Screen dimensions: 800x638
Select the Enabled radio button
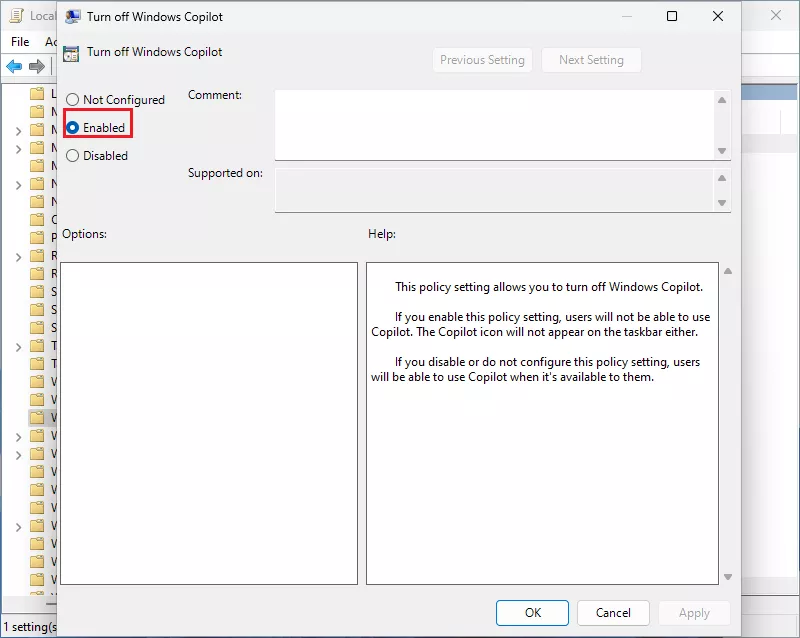tap(72, 128)
